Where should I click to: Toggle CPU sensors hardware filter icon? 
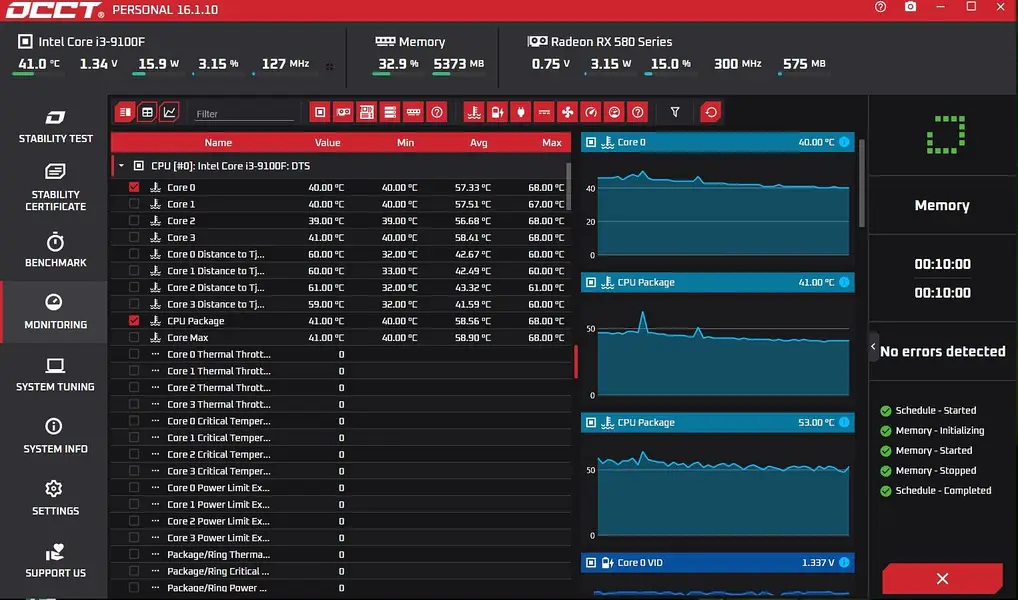click(320, 112)
